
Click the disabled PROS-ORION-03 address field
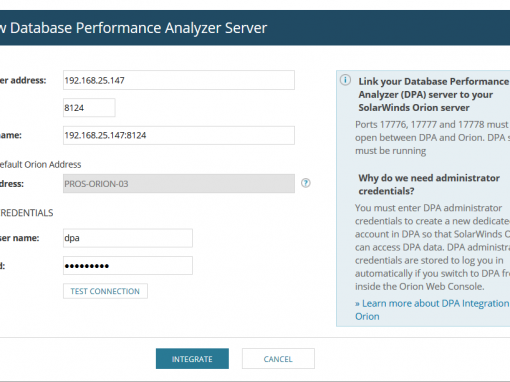point(179,184)
